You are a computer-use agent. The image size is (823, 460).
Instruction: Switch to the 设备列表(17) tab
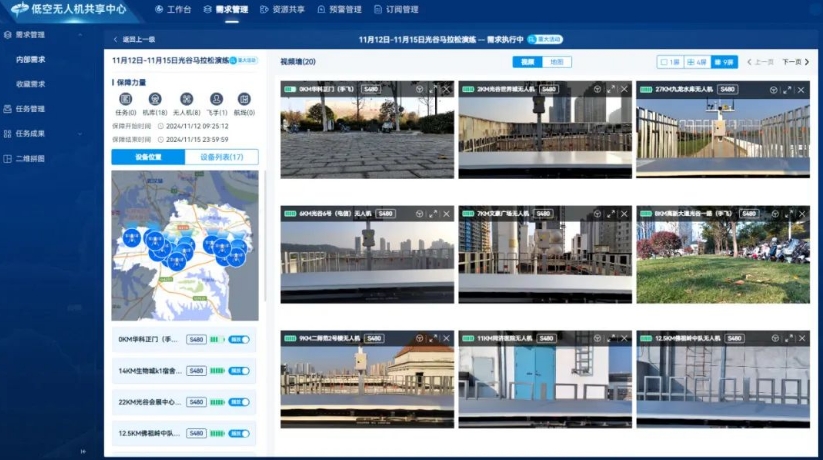tap(221, 157)
